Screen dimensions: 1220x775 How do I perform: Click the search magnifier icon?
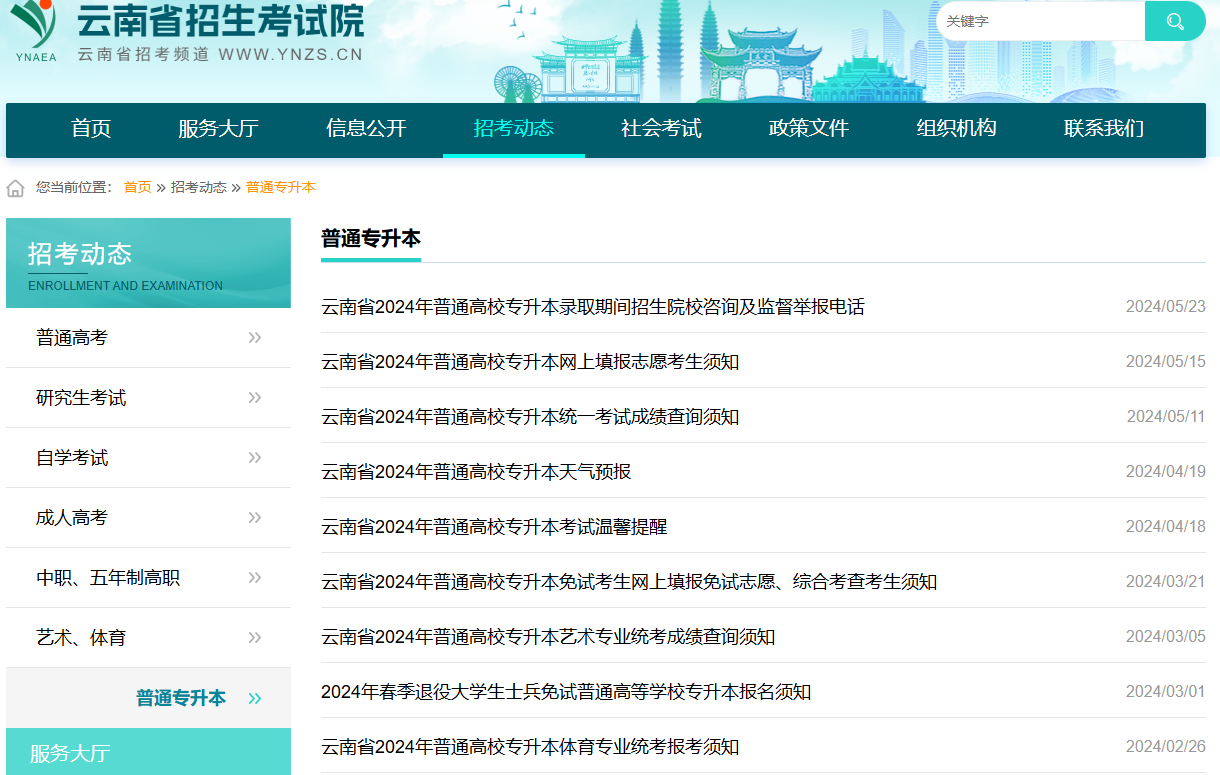pyautogui.click(x=1175, y=20)
